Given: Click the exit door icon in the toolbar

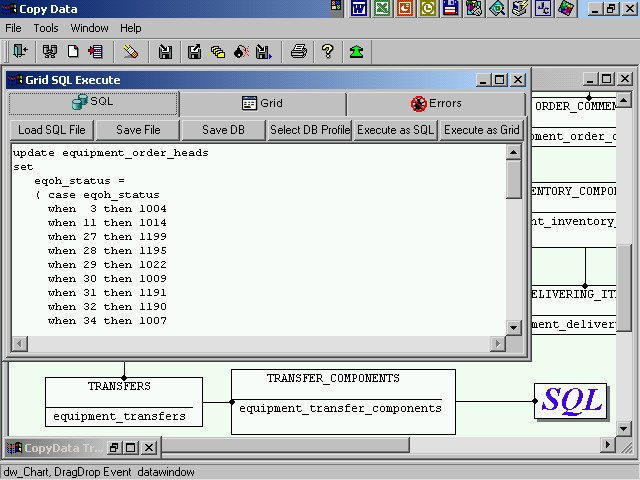Looking at the screenshot, I should tap(19, 51).
